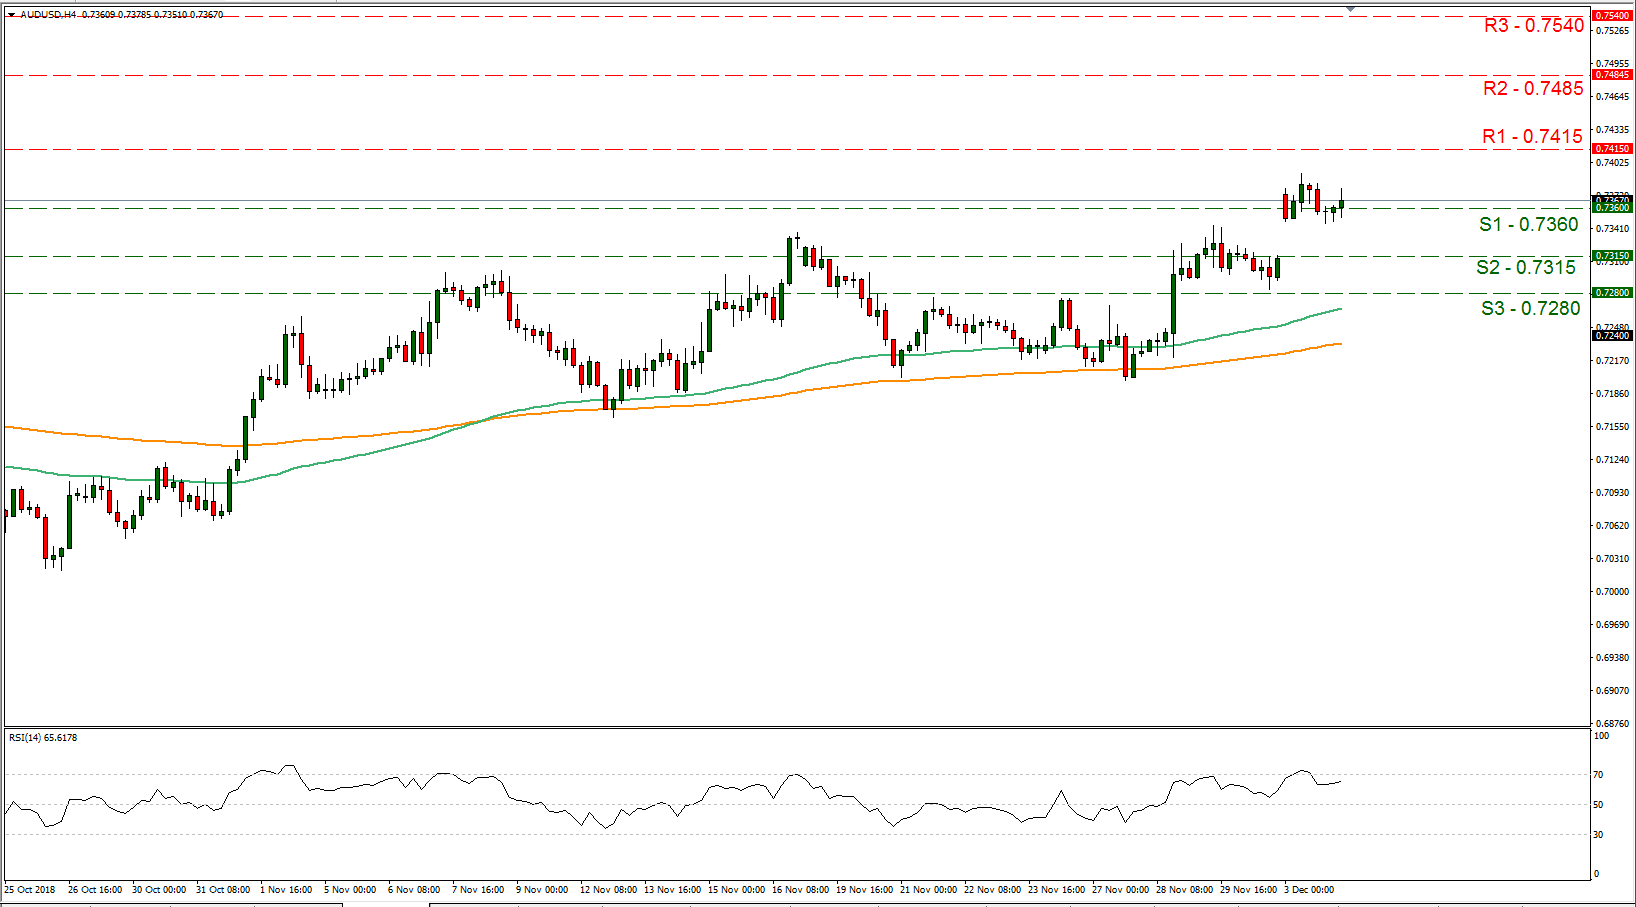The image size is (1636, 907).
Task: Click the 0.69690 price scale value
Action: click(x=1613, y=625)
